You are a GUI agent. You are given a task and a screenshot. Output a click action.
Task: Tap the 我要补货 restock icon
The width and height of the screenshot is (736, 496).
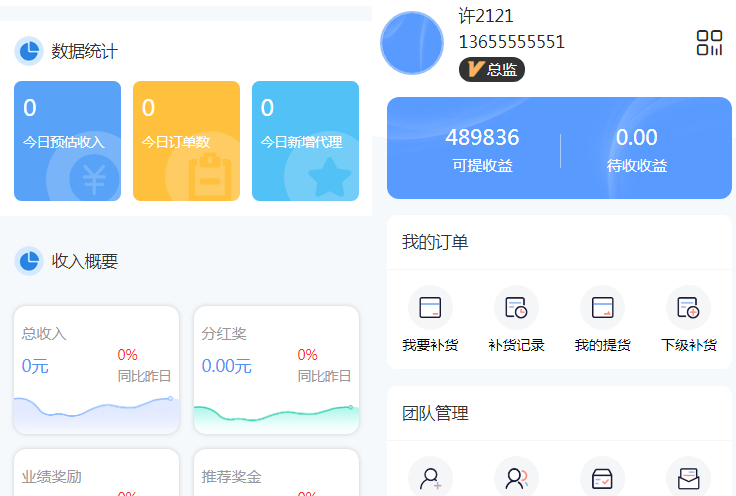[x=430, y=308]
